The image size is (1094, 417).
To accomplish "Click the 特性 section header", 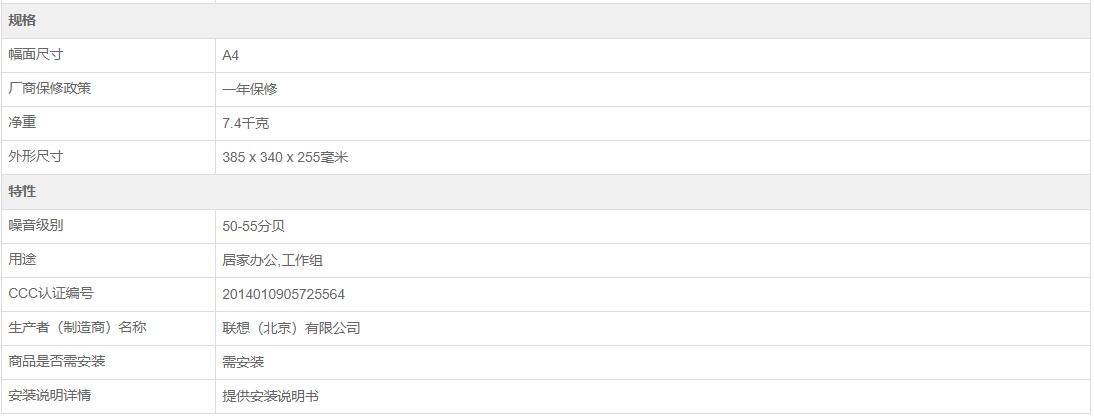I will (22, 191).
